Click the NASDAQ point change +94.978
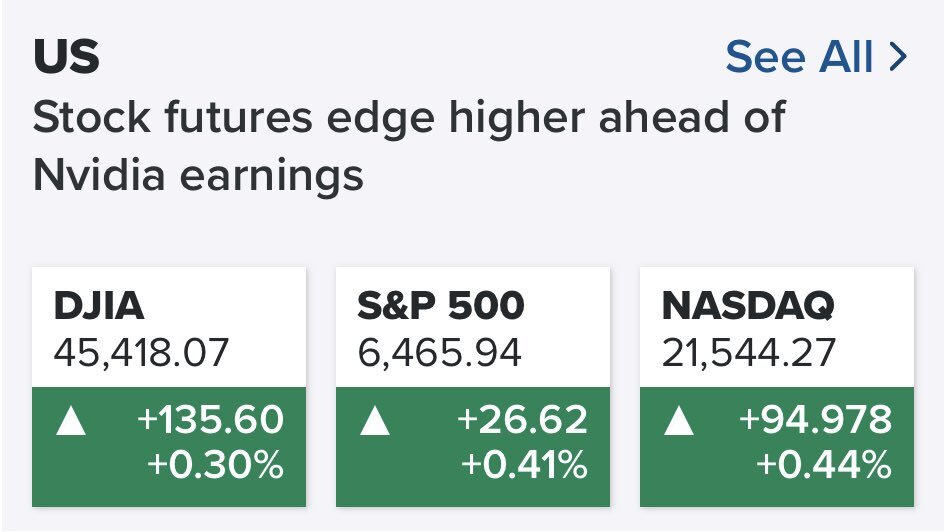This screenshot has width=946, height=532. click(815, 421)
